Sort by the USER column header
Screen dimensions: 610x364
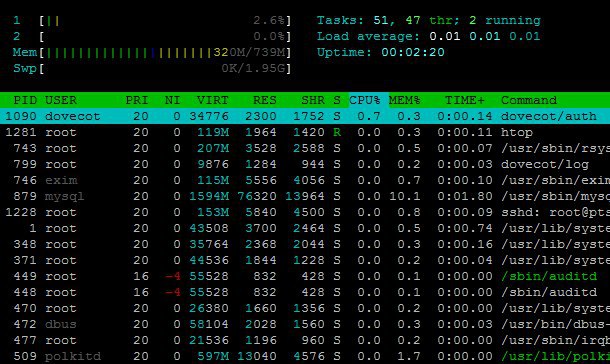pos(61,100)
